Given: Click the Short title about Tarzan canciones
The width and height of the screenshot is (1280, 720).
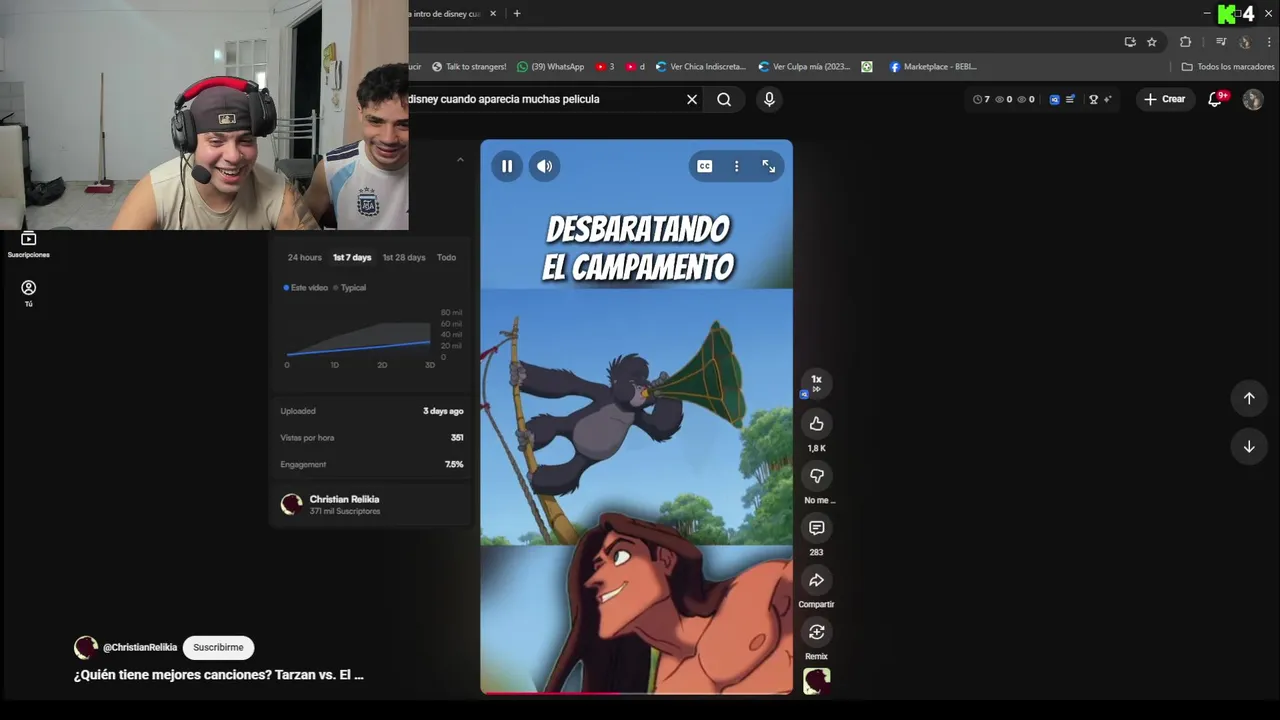Looking at the screenshot, I should [218, 675].
